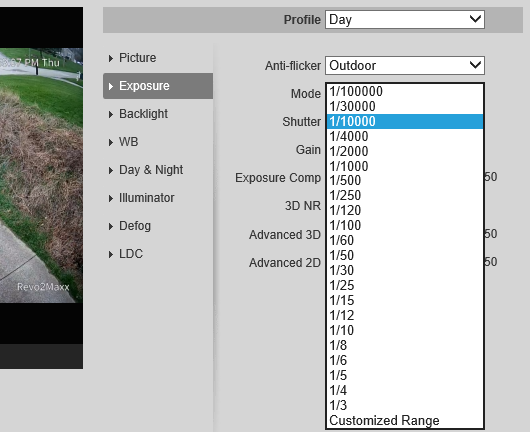
Task: Choose shutter speed 1/100
Action: click(x=405, y=225)
